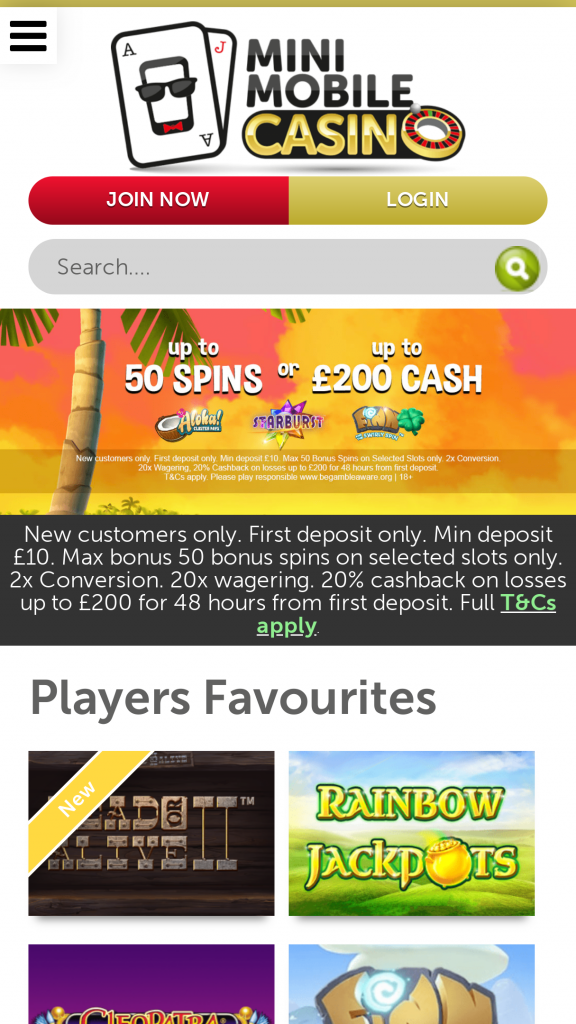Click the Players Favourites heading
This screenshot has width=576, height=1024.
tap(232, 699)
